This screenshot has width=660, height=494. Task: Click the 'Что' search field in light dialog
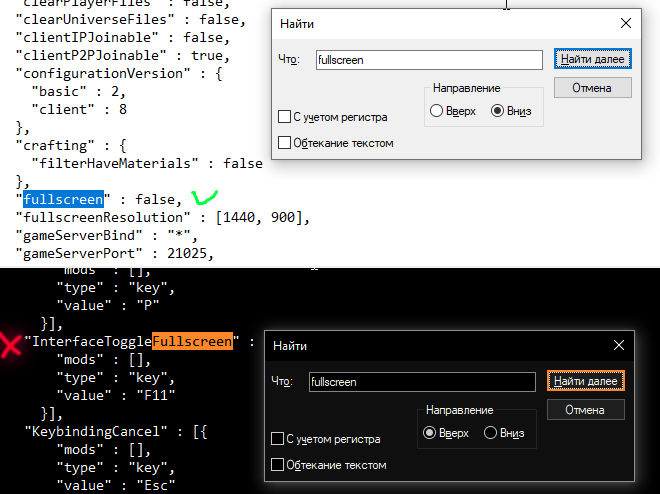point(429,60)
